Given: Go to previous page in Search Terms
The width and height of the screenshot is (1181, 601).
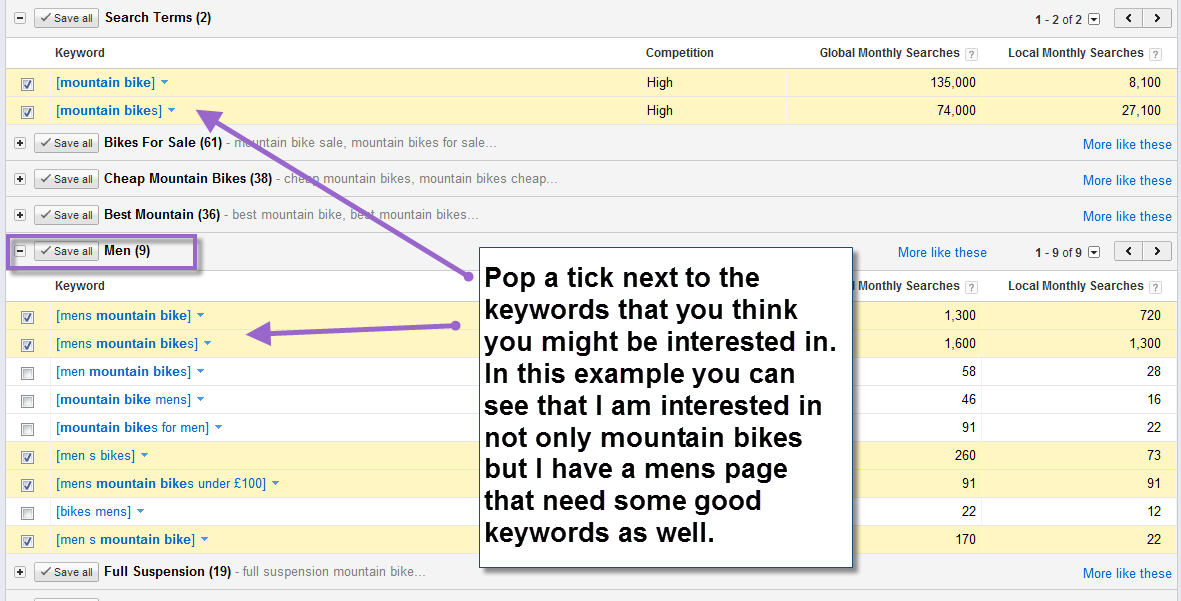Looking at the screenshot, I should click(x=1129, y=18).
